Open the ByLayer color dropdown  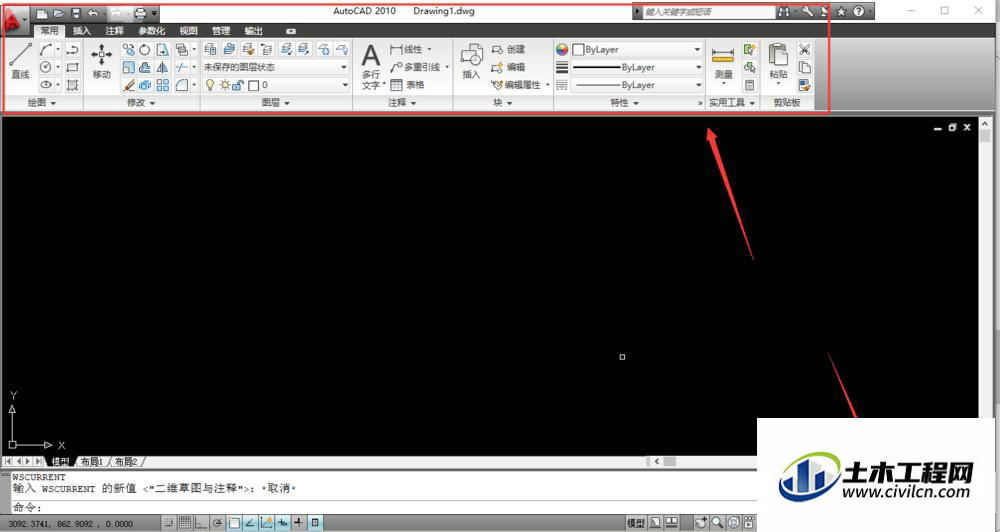636,49
